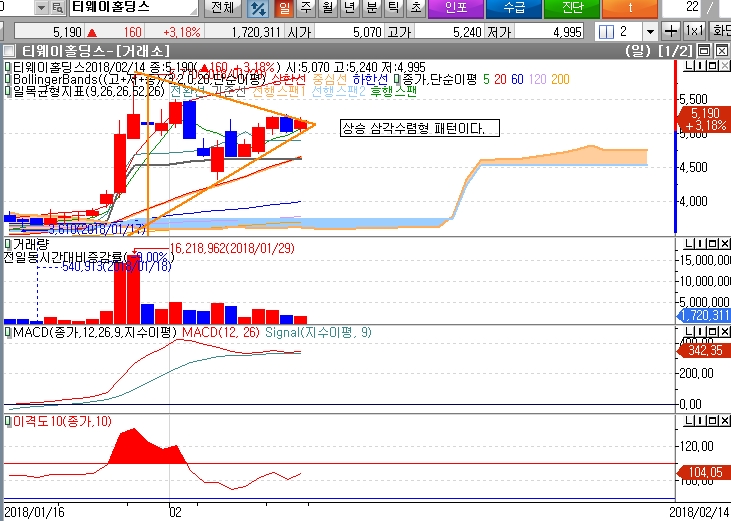Expand the chart split count dropdown
731x521 pixels.
point(650,32)
